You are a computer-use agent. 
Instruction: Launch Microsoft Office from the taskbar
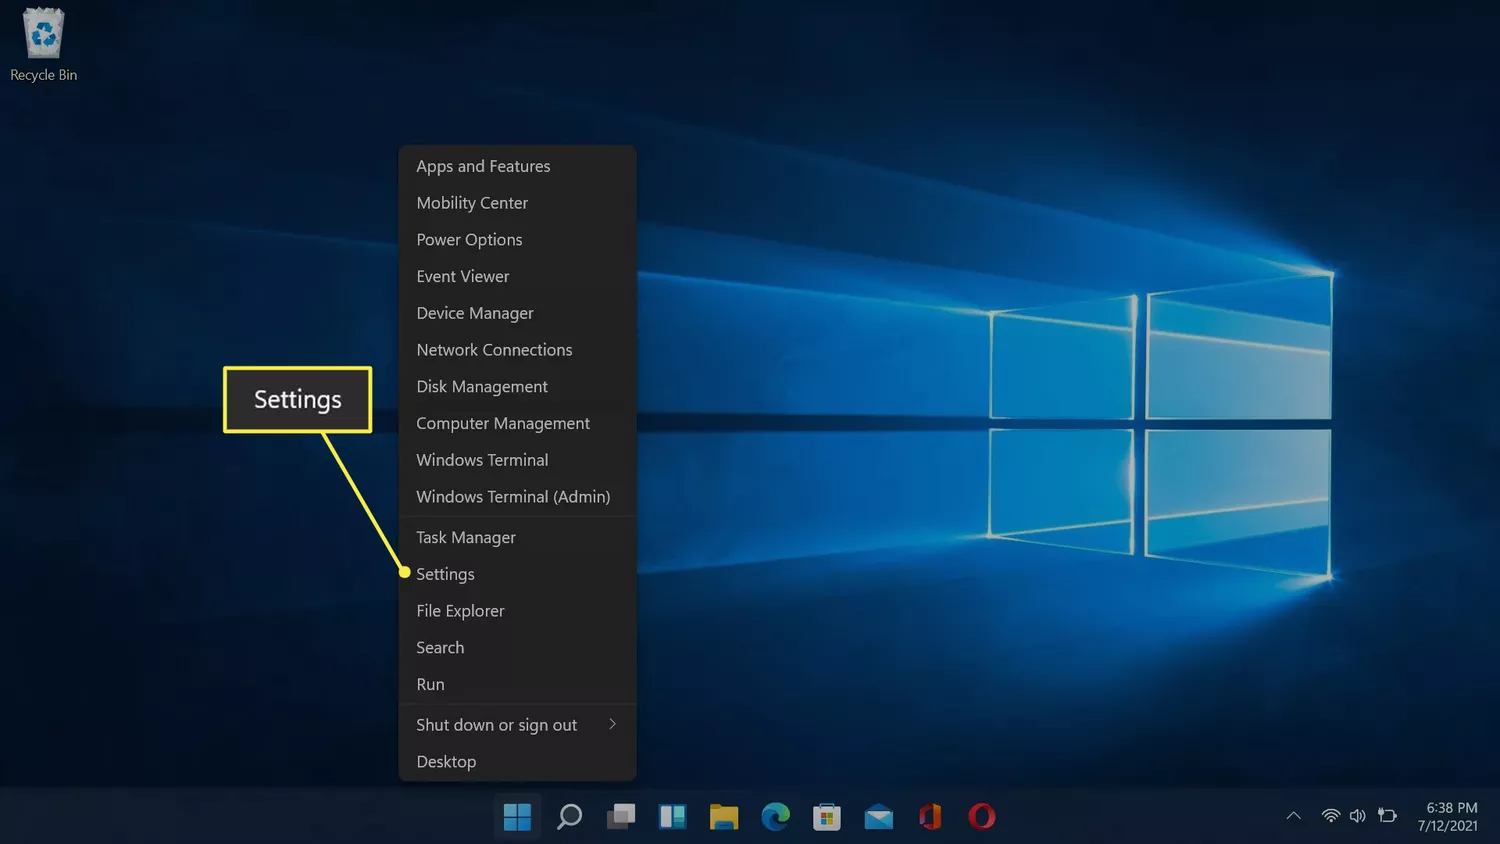tap(929, 816)
